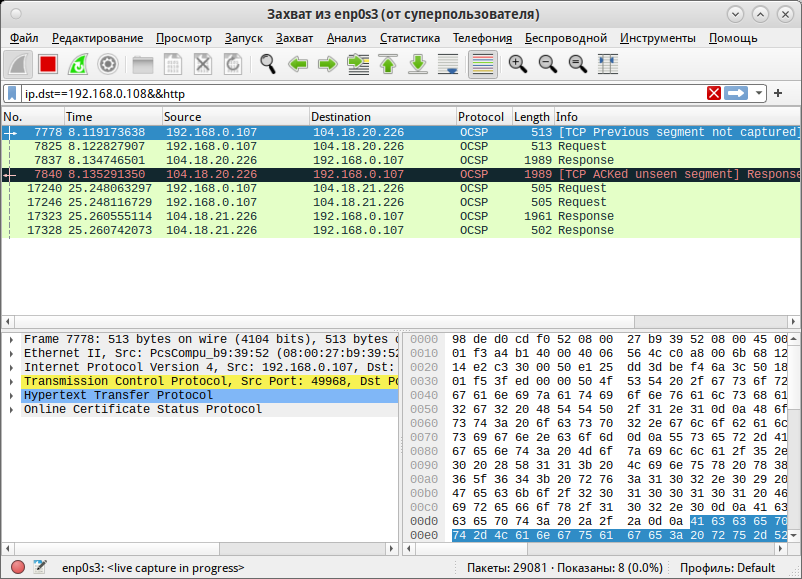Open capture options gear icon
This screenshot has width=802, height=579.
[108, 64]
